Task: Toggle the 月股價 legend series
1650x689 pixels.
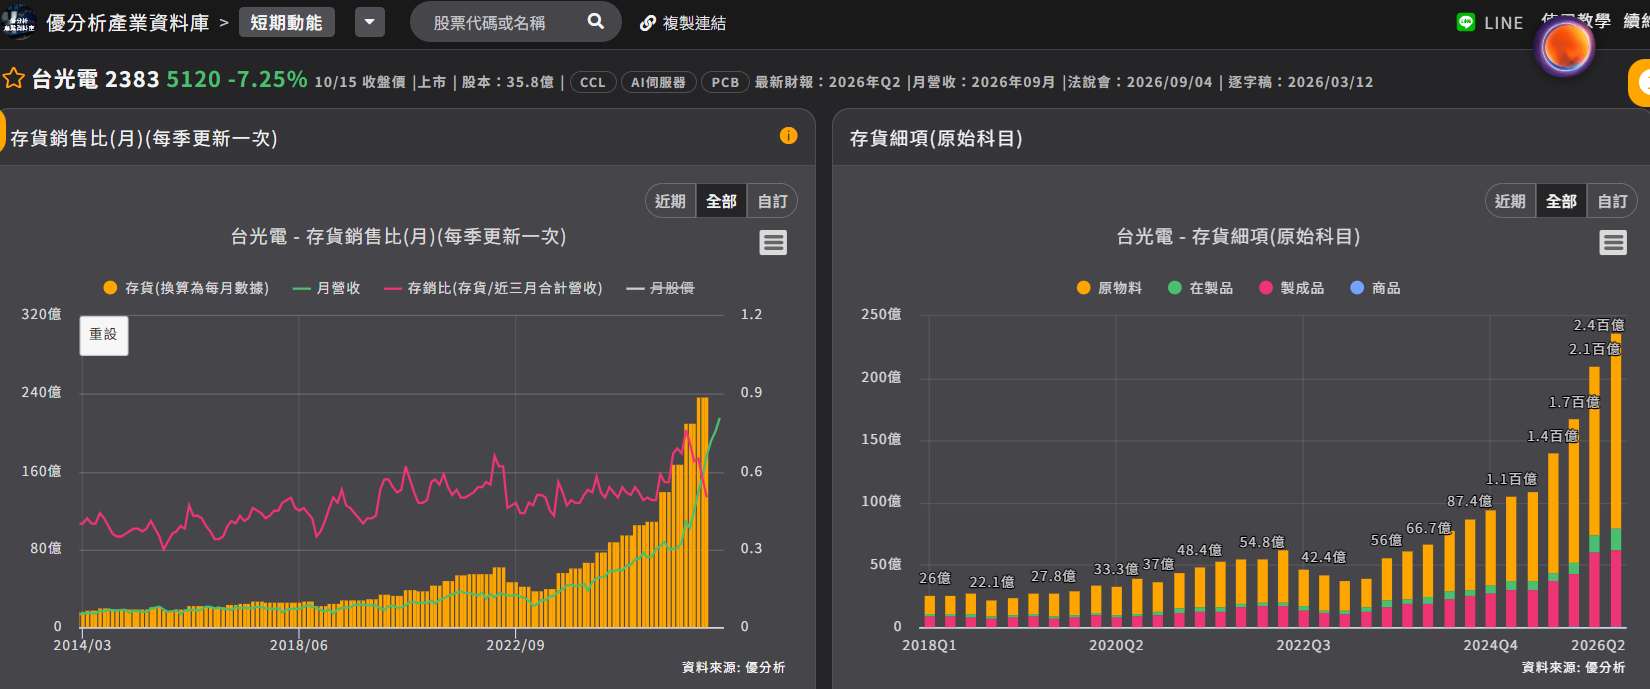Action: 660,288
